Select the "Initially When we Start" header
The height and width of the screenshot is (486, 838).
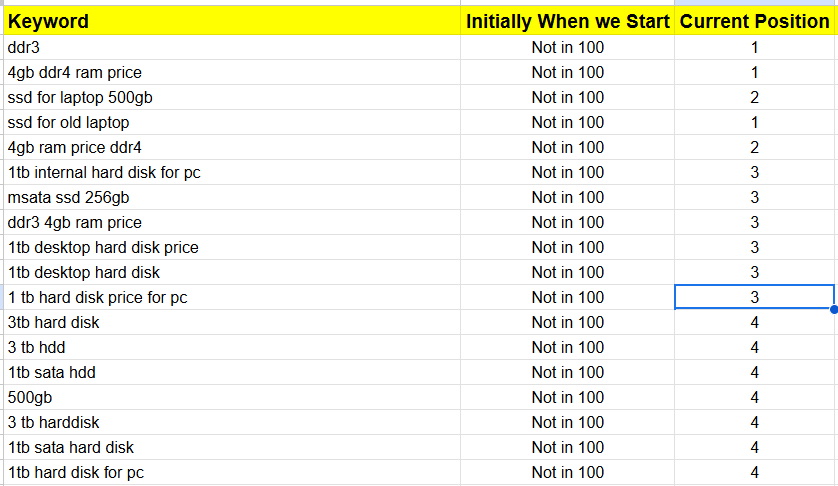[x=567, y=21]
